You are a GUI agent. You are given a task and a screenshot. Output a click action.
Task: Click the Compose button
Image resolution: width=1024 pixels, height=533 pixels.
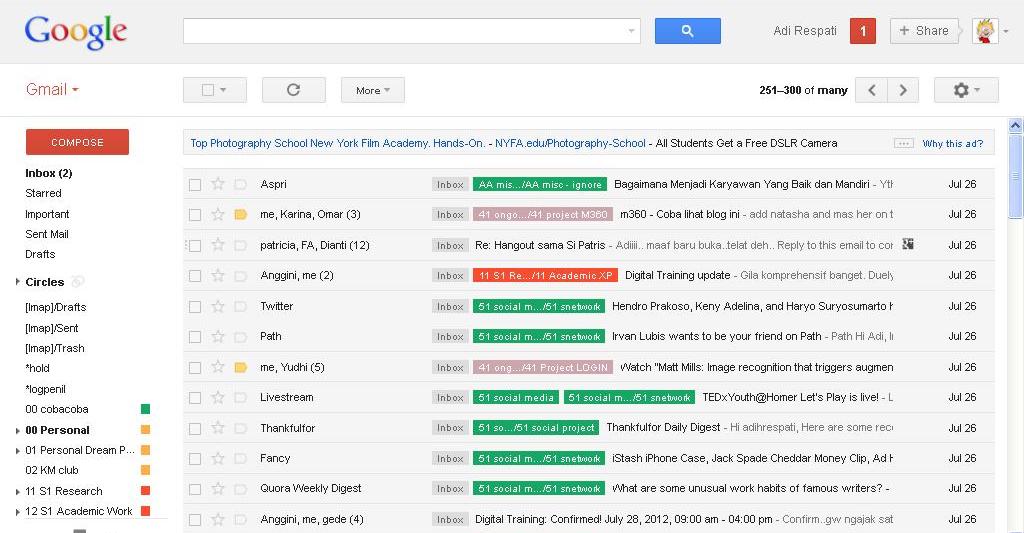(77, 142)
